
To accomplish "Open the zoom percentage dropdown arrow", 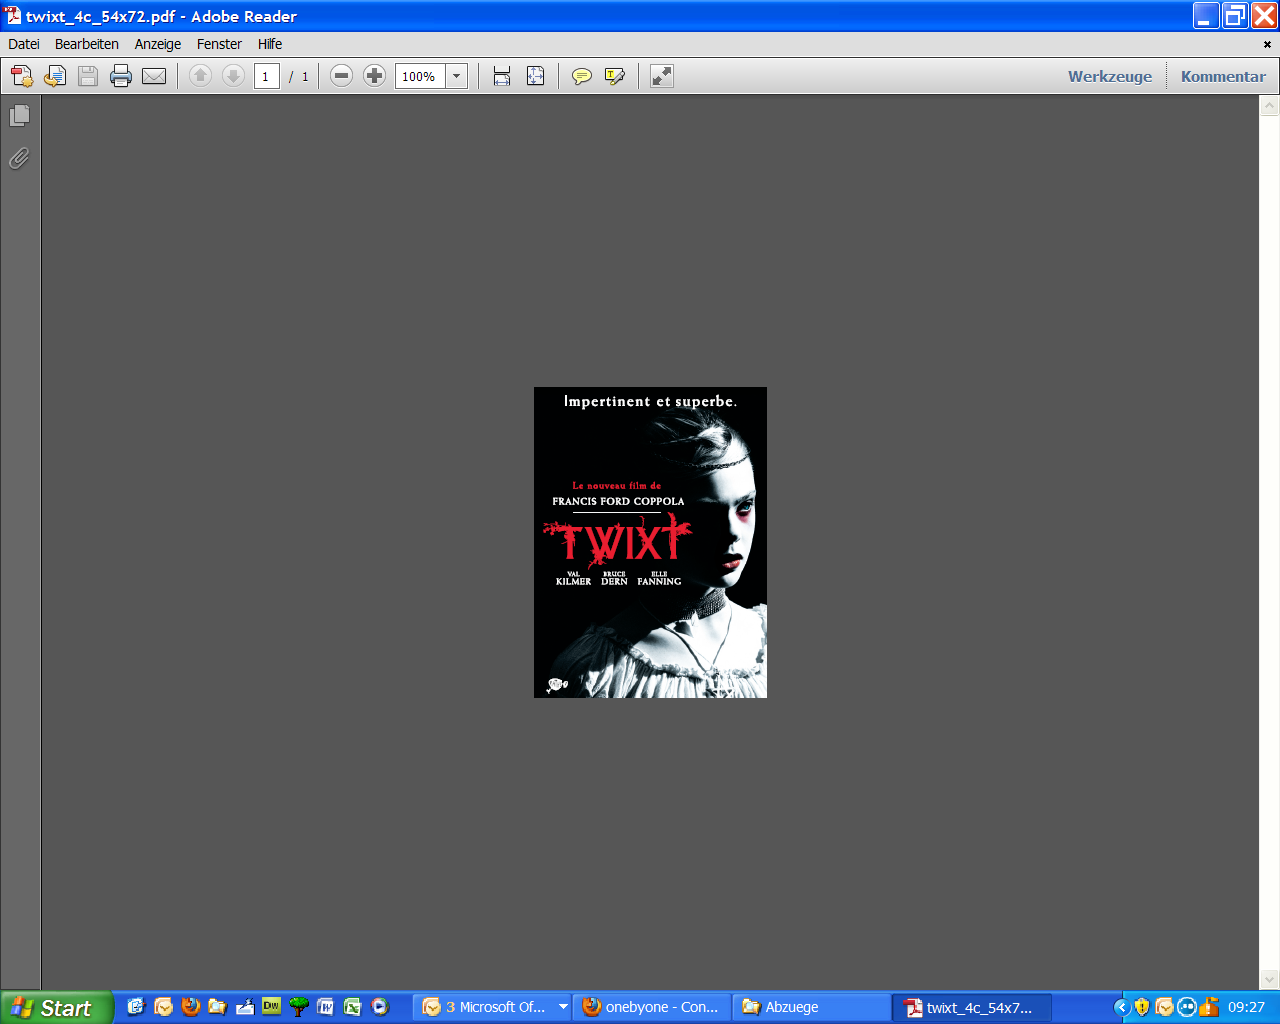I will coord(457,76).
